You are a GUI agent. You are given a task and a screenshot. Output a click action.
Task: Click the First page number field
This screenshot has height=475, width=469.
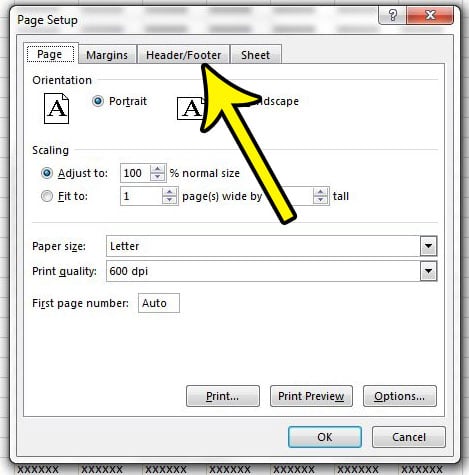tap(159, 303)
